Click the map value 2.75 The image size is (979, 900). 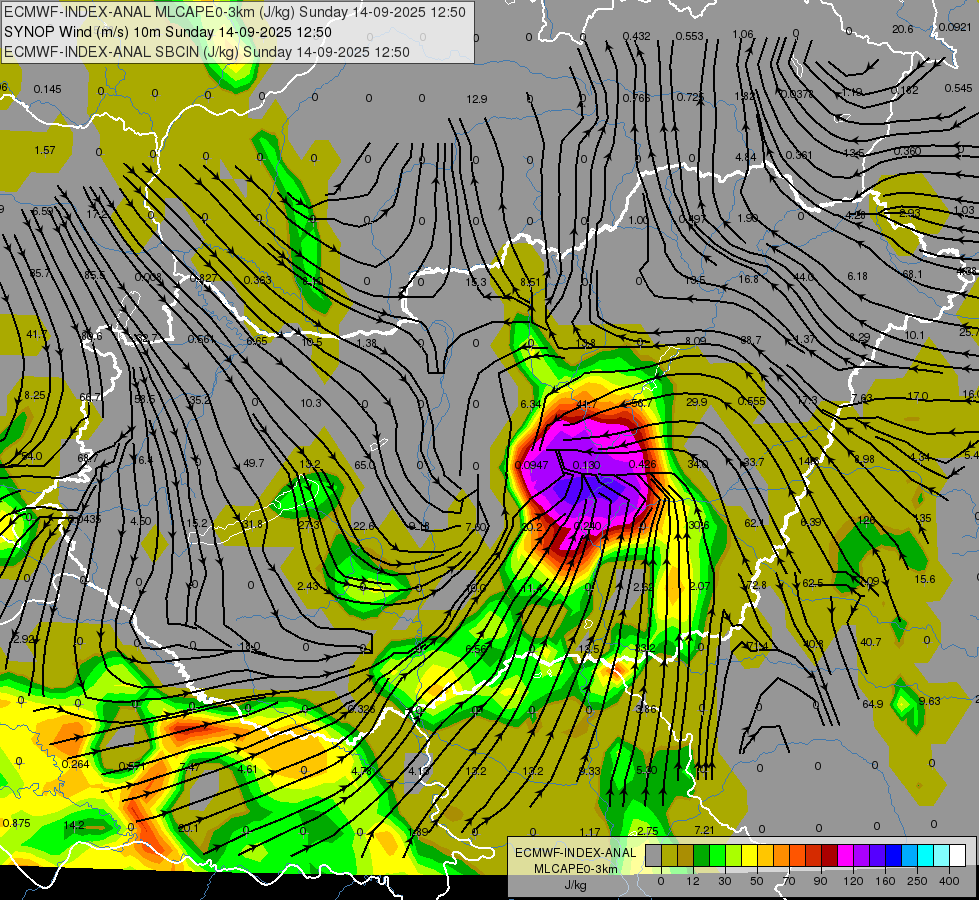tap(648, 831)
